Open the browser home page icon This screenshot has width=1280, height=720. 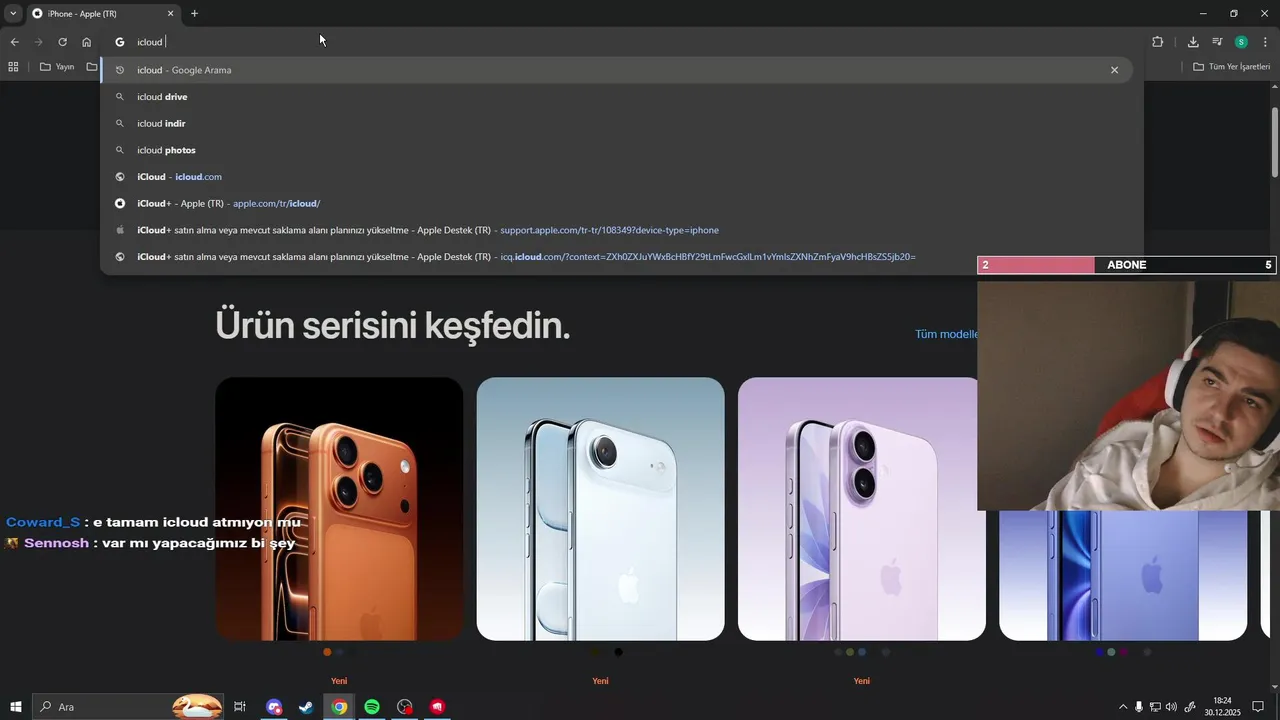tap(87, 42)
